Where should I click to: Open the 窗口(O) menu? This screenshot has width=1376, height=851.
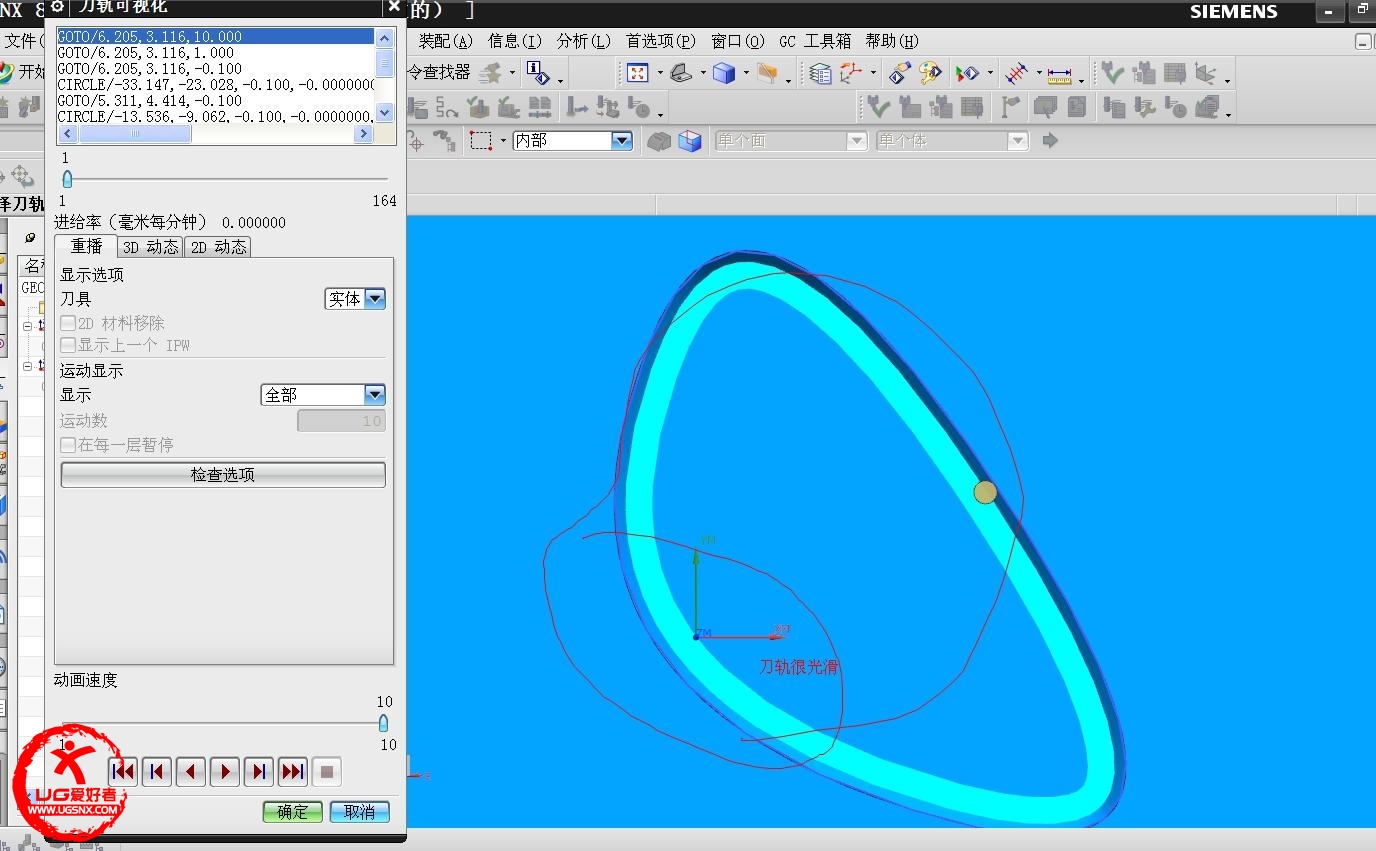738,41
